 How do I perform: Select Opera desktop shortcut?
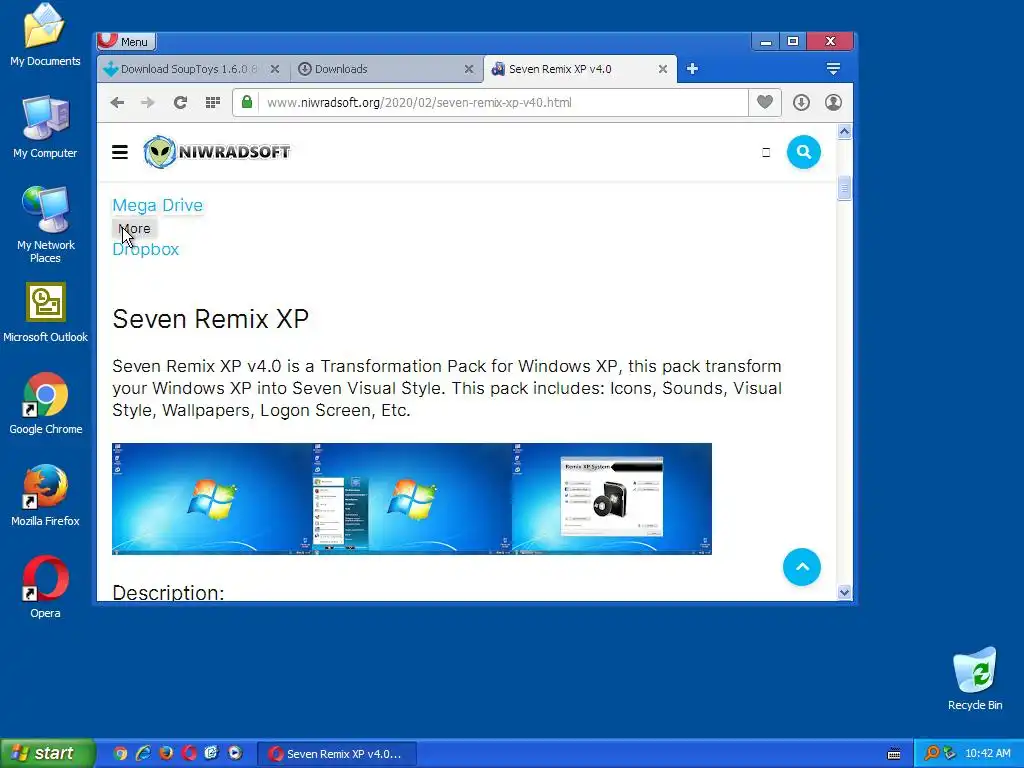pyautogui.click(x=45, y=587)
